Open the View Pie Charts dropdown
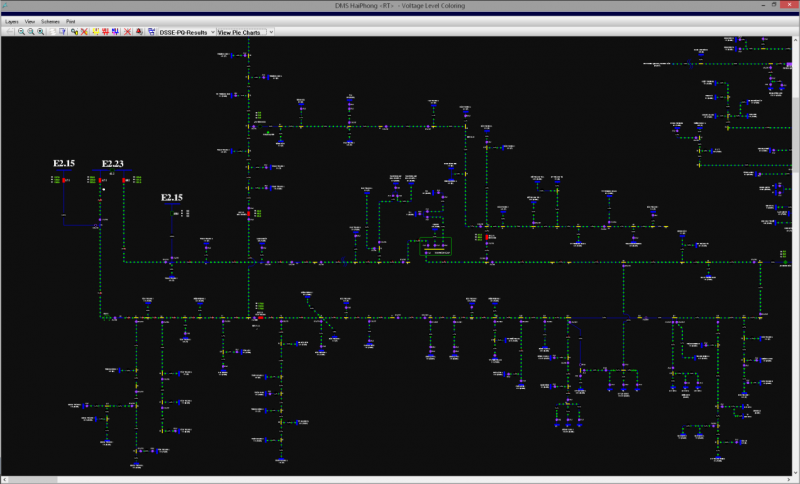The width and height of the screenshot is (800, 484). (x=241, y=32)
